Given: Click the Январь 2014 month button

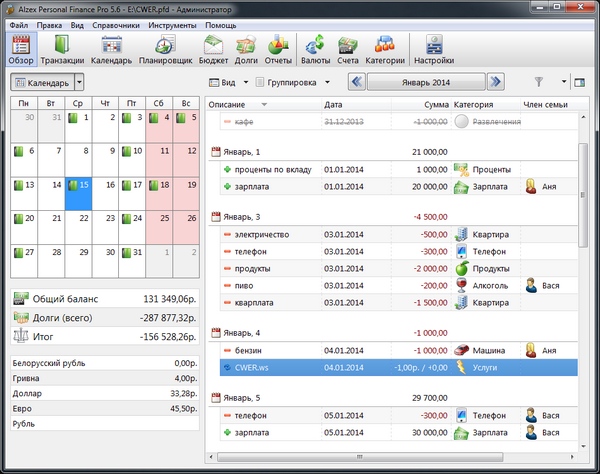Looking at the screenshot, I should [426, 82].
